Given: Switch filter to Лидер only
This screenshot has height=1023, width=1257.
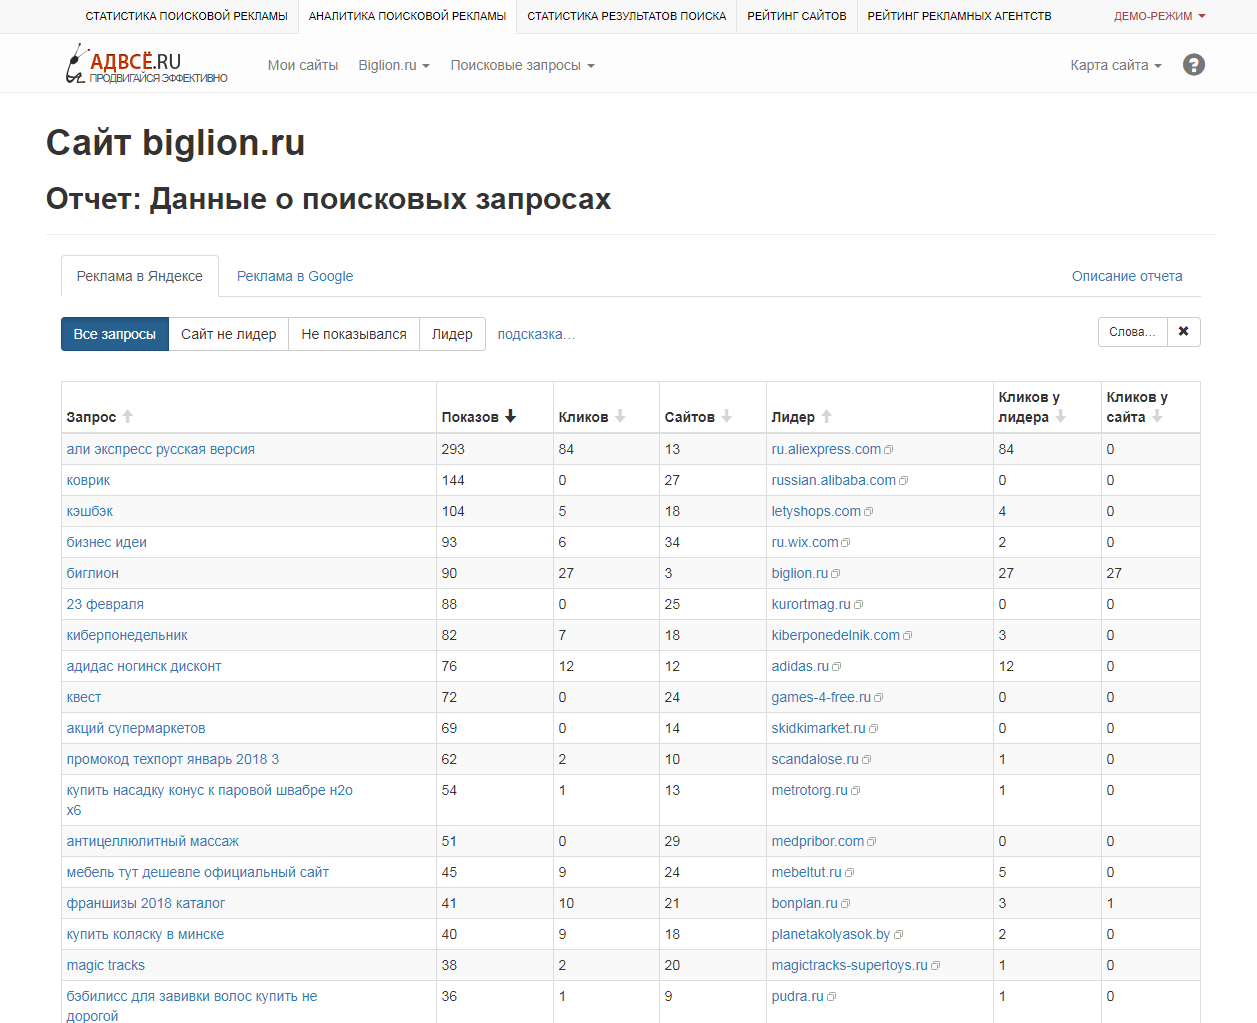Looking at the screenshot, I should (452, 333).
